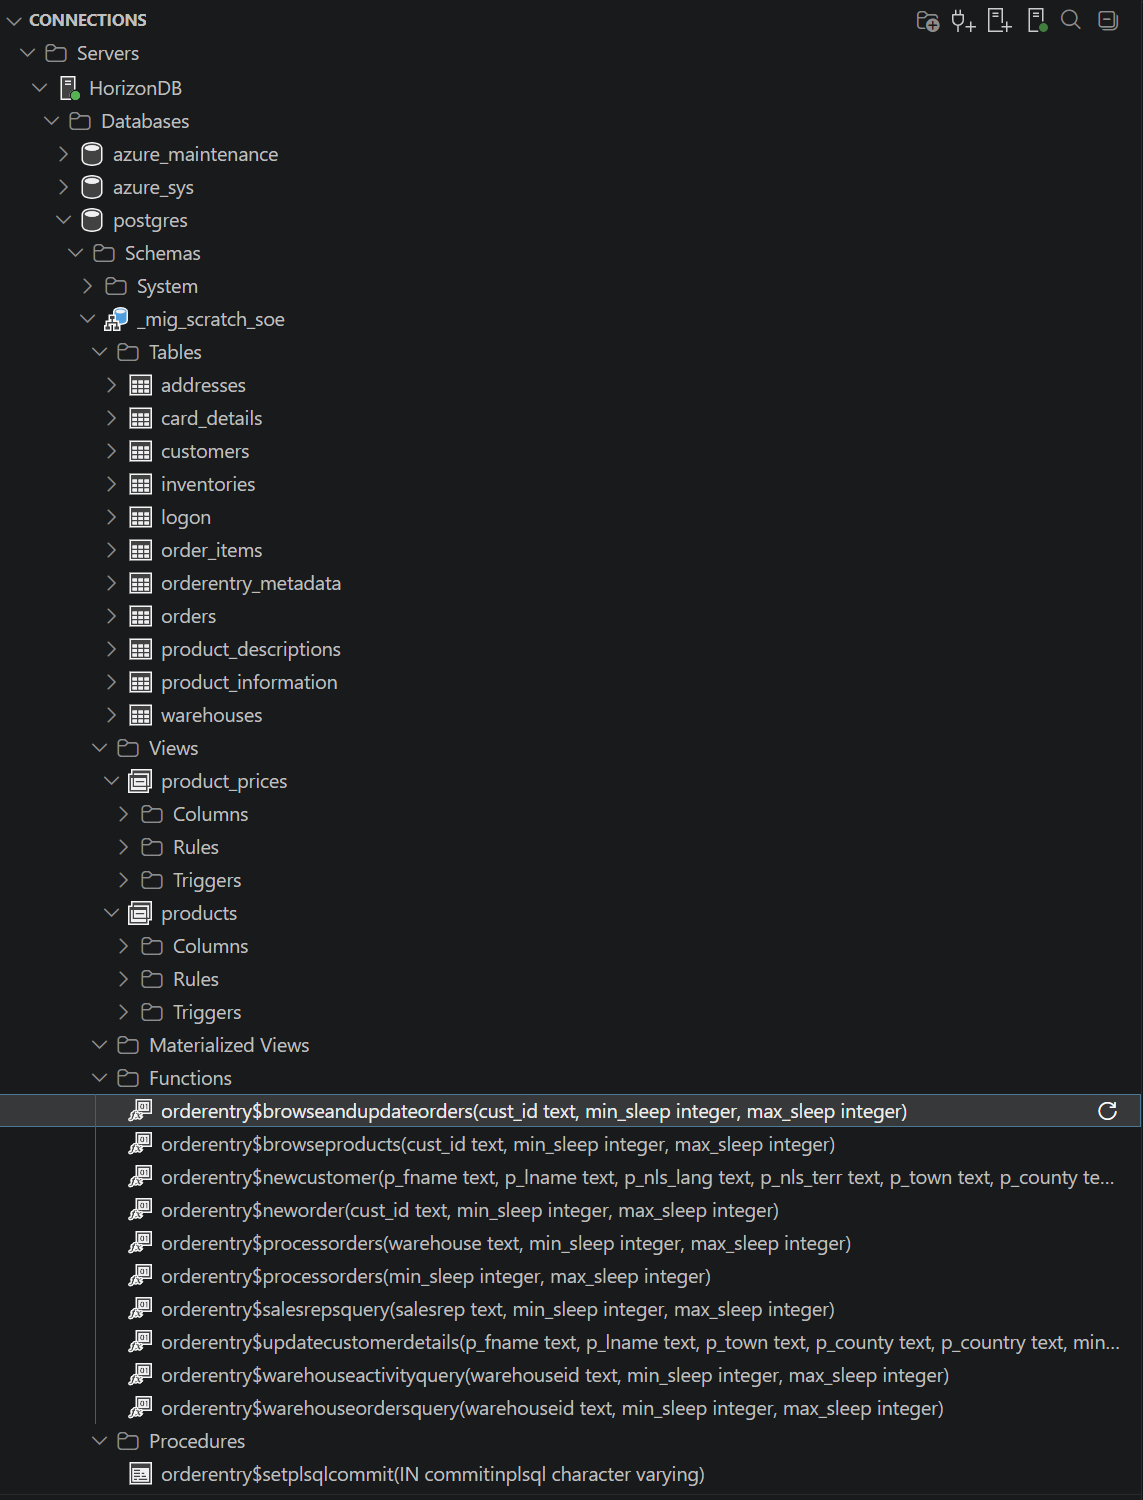
Task: Expand the azure_maintenance database chevron
Action: [x=64, y=154]
